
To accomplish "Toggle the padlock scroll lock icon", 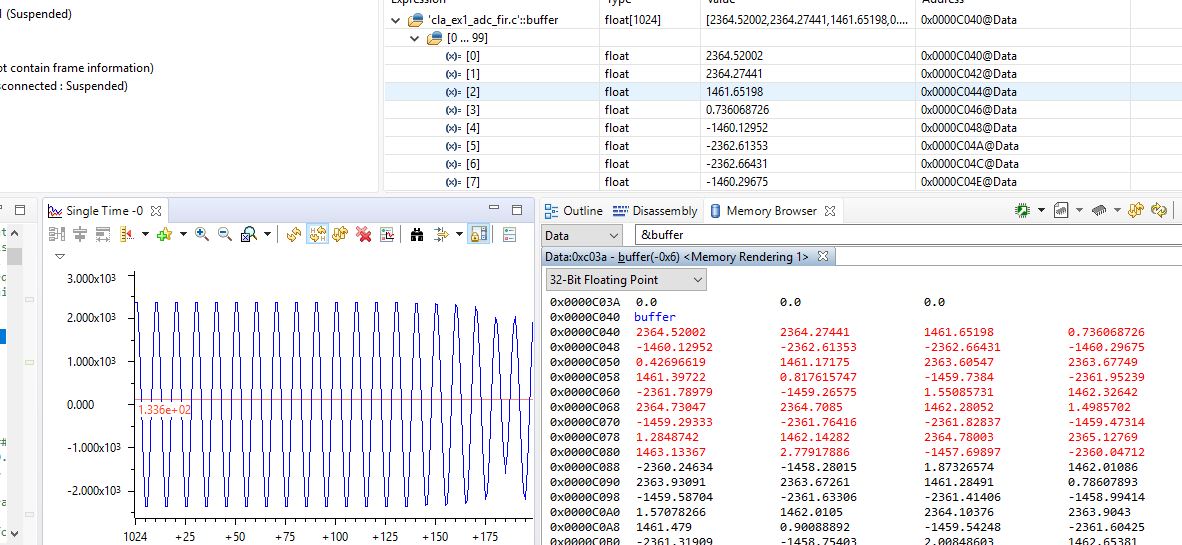I will click(x=478, y=234).
